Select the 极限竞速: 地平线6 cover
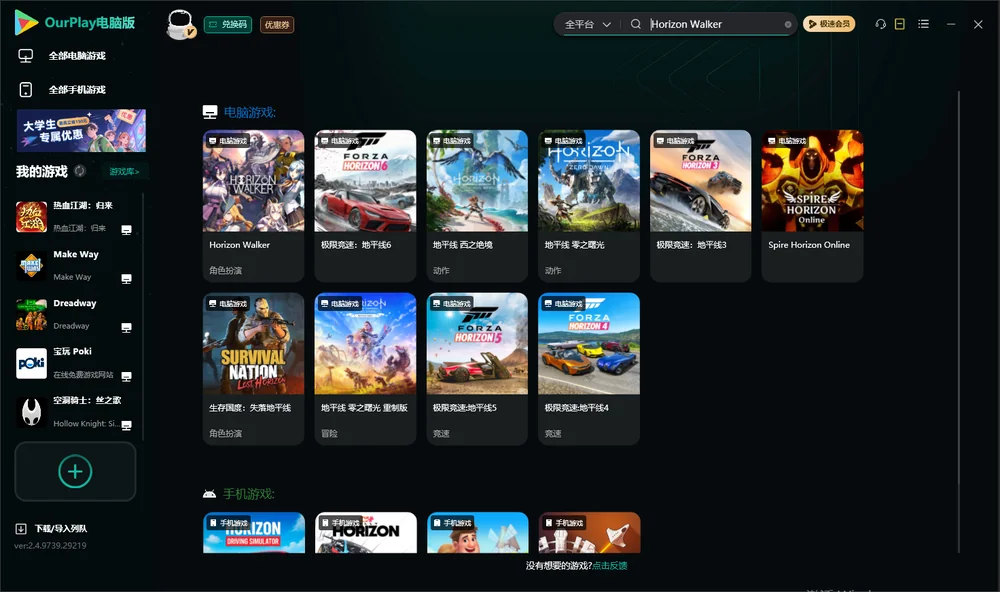The width and height of the screenshot is (1000, 592). pyautogui.click(x=365, y=181)
